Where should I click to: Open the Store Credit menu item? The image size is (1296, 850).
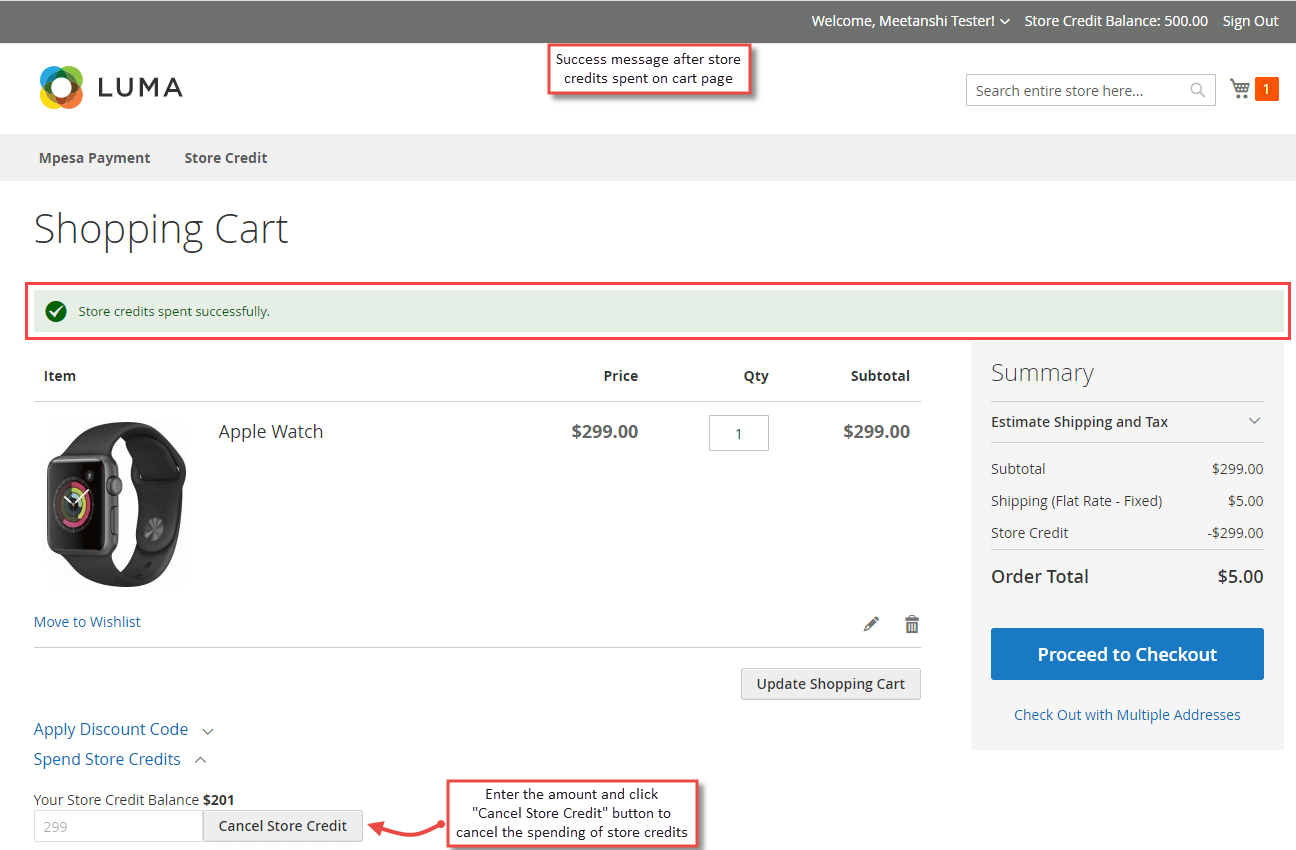tap(226, 158)
